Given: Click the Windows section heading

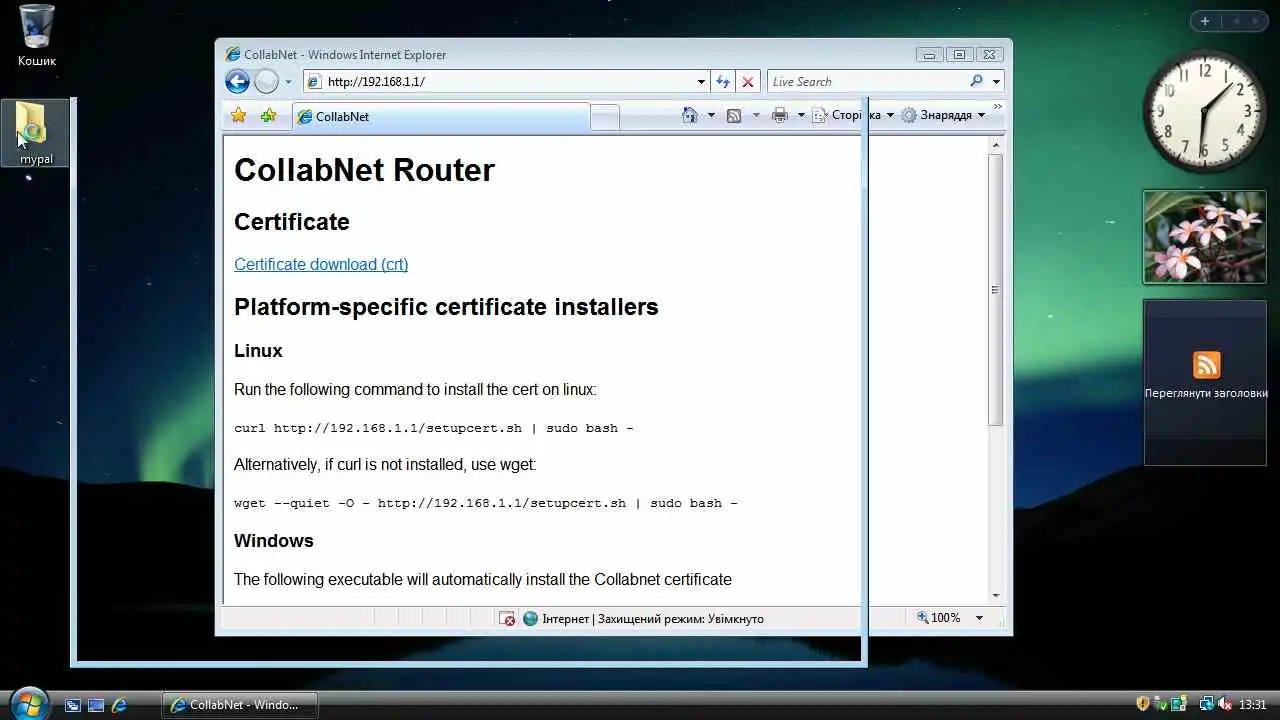Looking at the screenshot, I should pos(274,541).
